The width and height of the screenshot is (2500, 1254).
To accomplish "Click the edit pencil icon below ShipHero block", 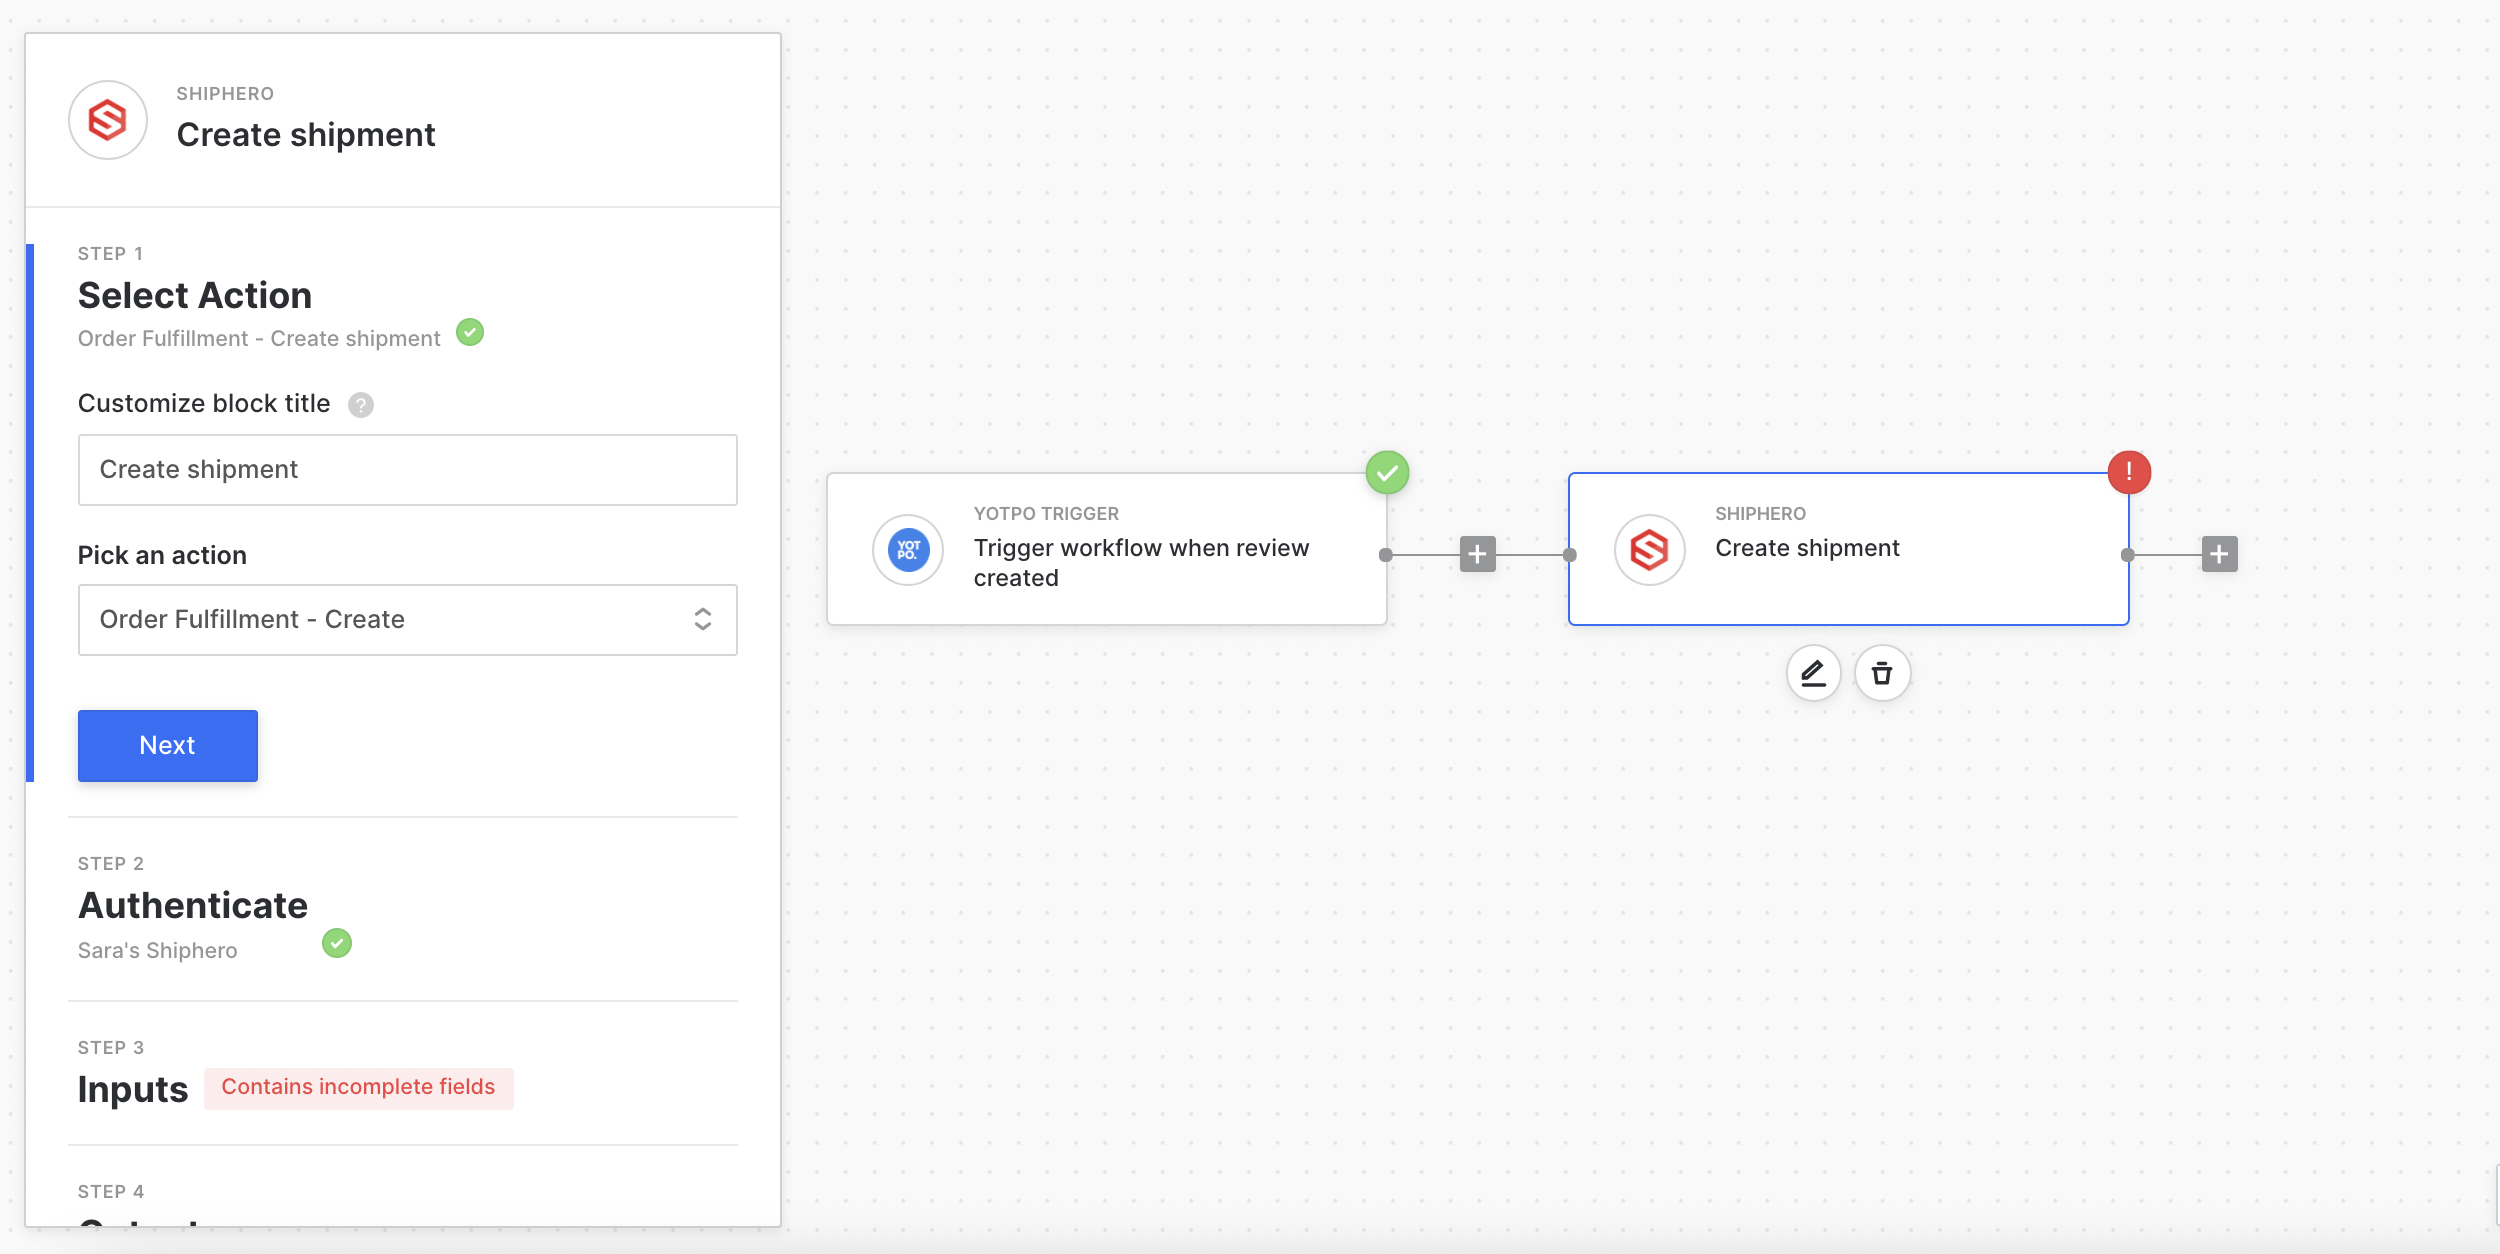I will [1813, 673].
